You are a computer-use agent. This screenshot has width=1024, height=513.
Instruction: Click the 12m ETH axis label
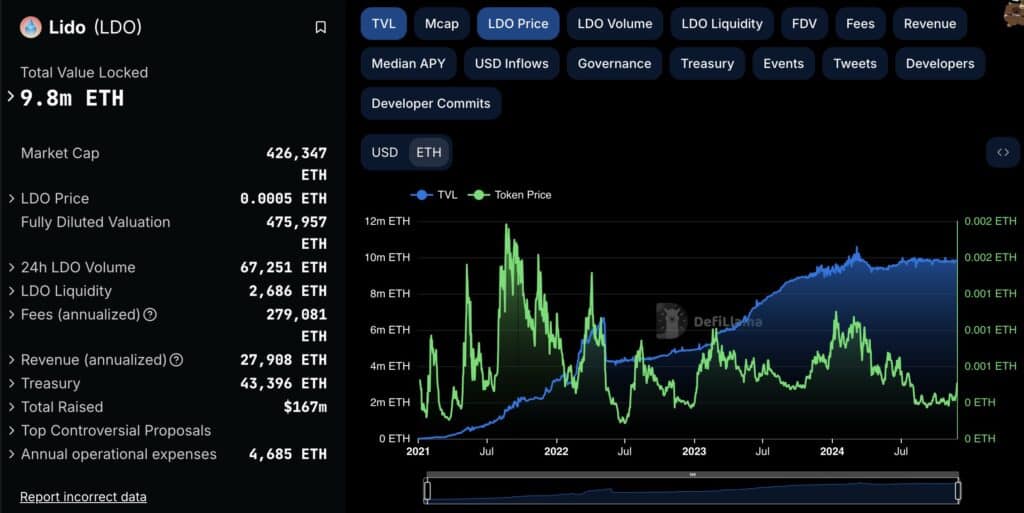387,221
